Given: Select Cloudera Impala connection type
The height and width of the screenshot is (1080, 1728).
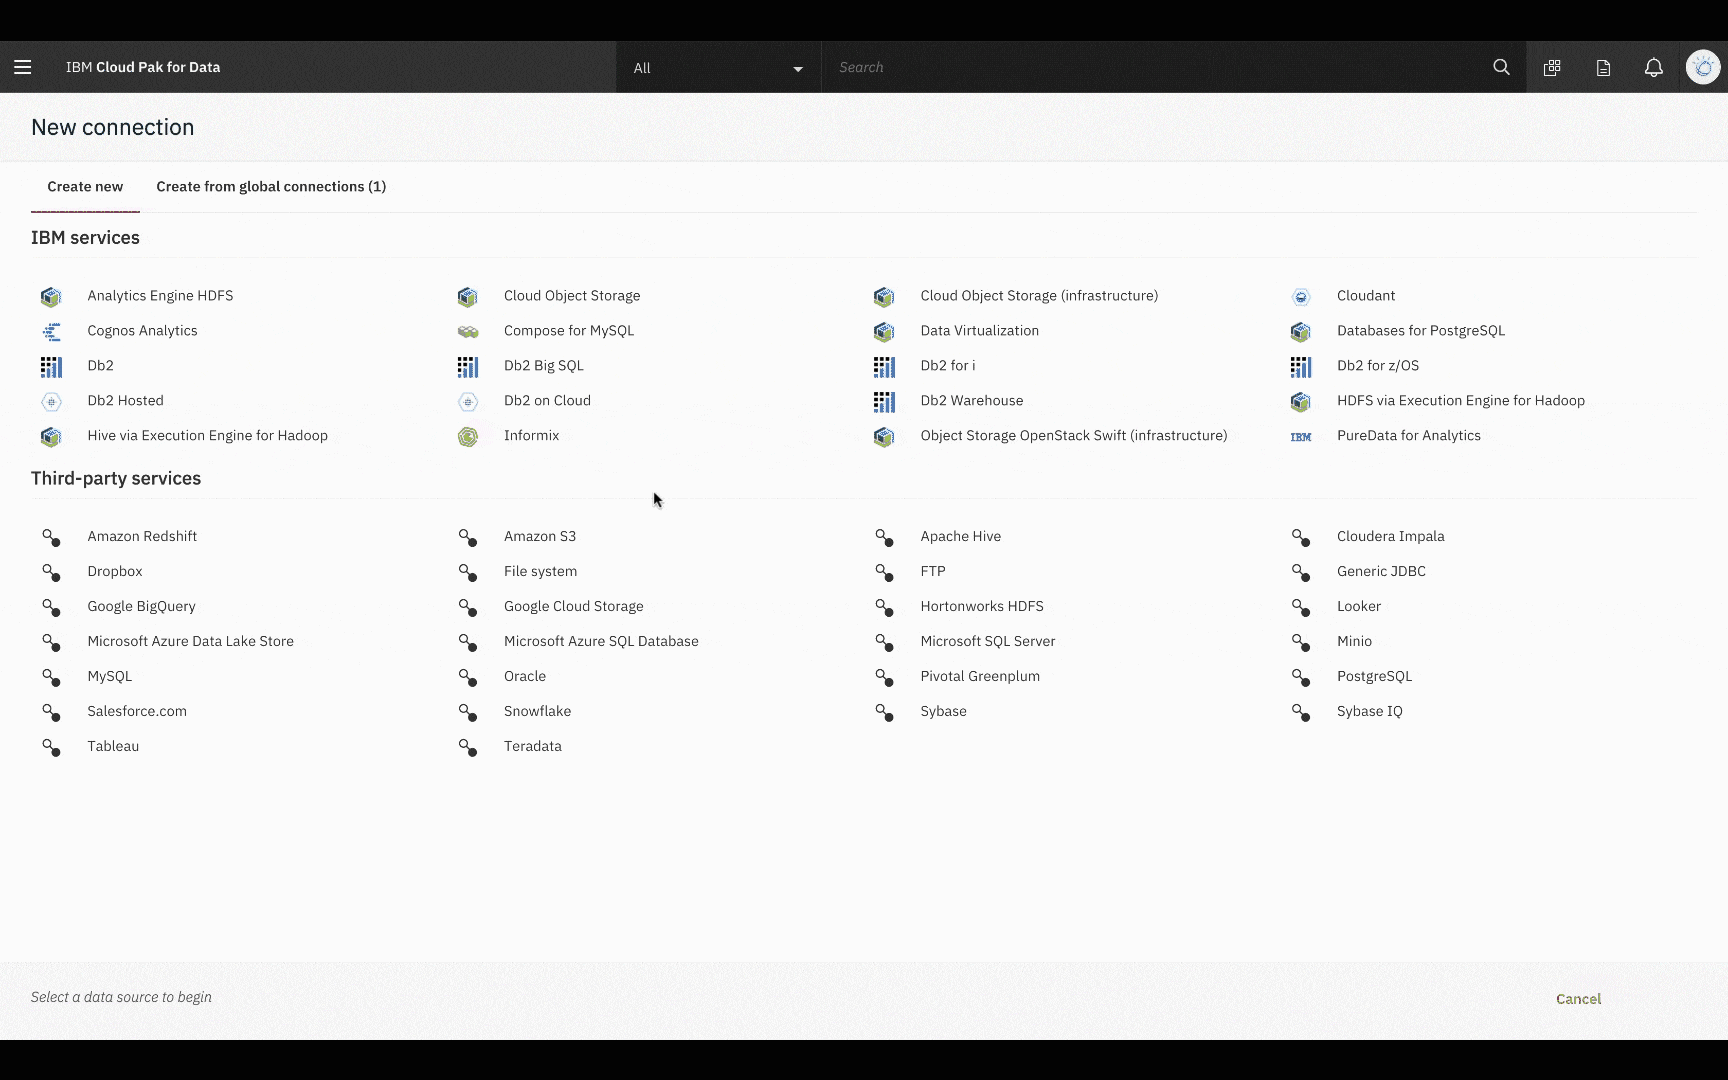Looking at the screenshot, I should coord(1390,536).
